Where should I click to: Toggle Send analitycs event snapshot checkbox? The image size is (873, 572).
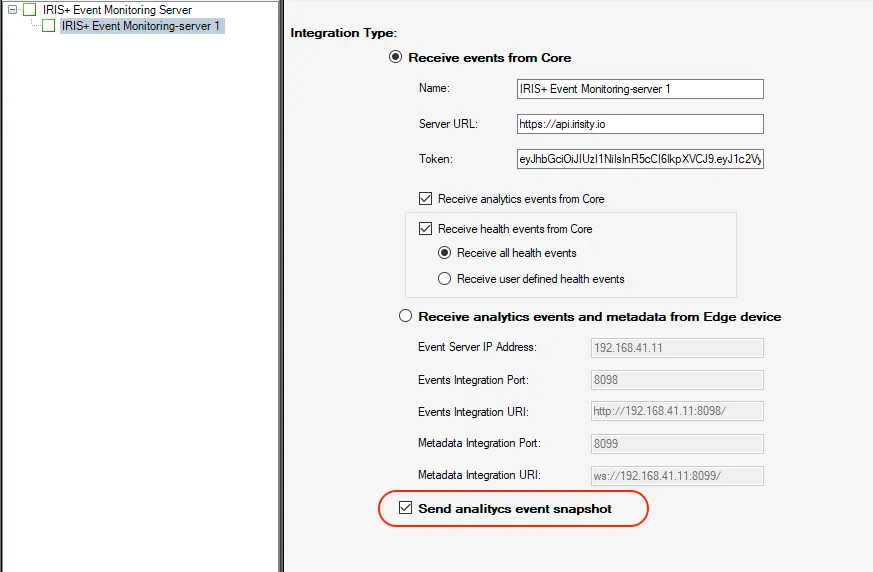coord(405,508)
